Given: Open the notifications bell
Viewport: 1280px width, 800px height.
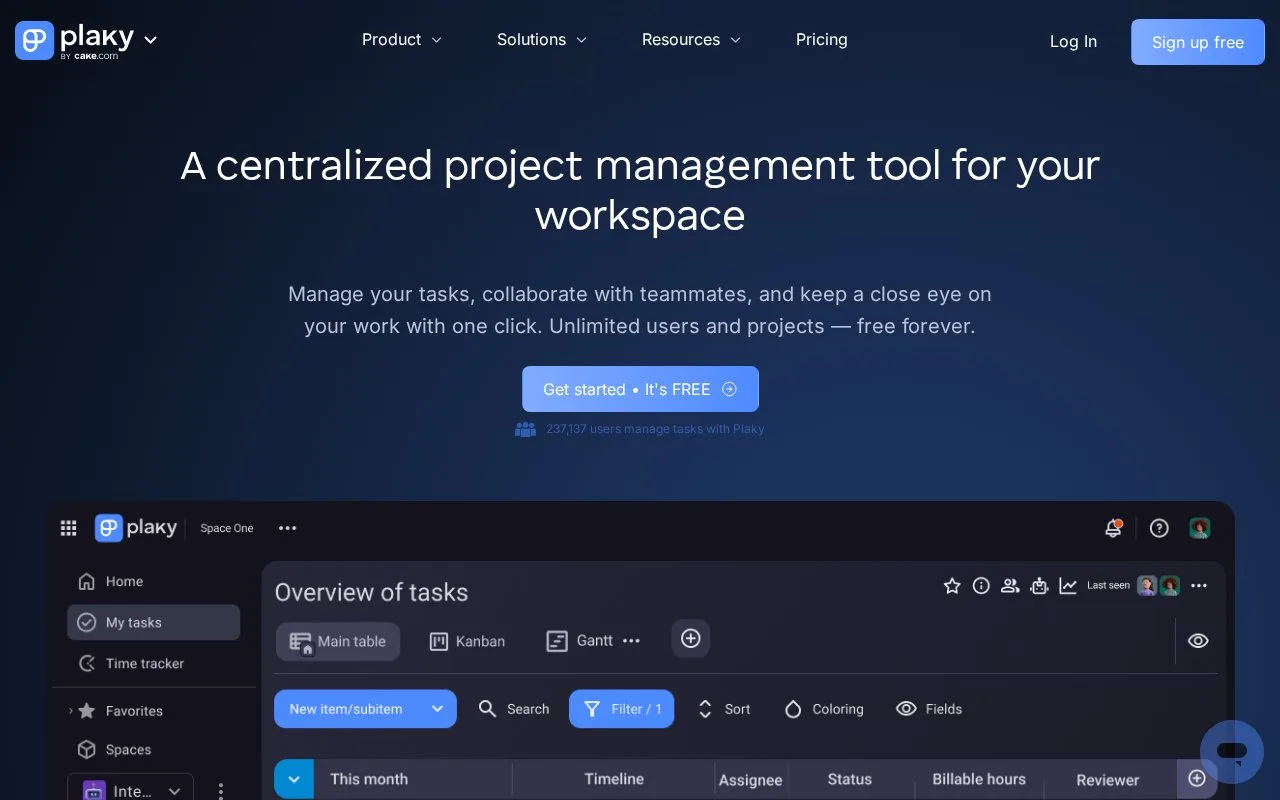Looking at the screenshot, I should coord(1113,528).
